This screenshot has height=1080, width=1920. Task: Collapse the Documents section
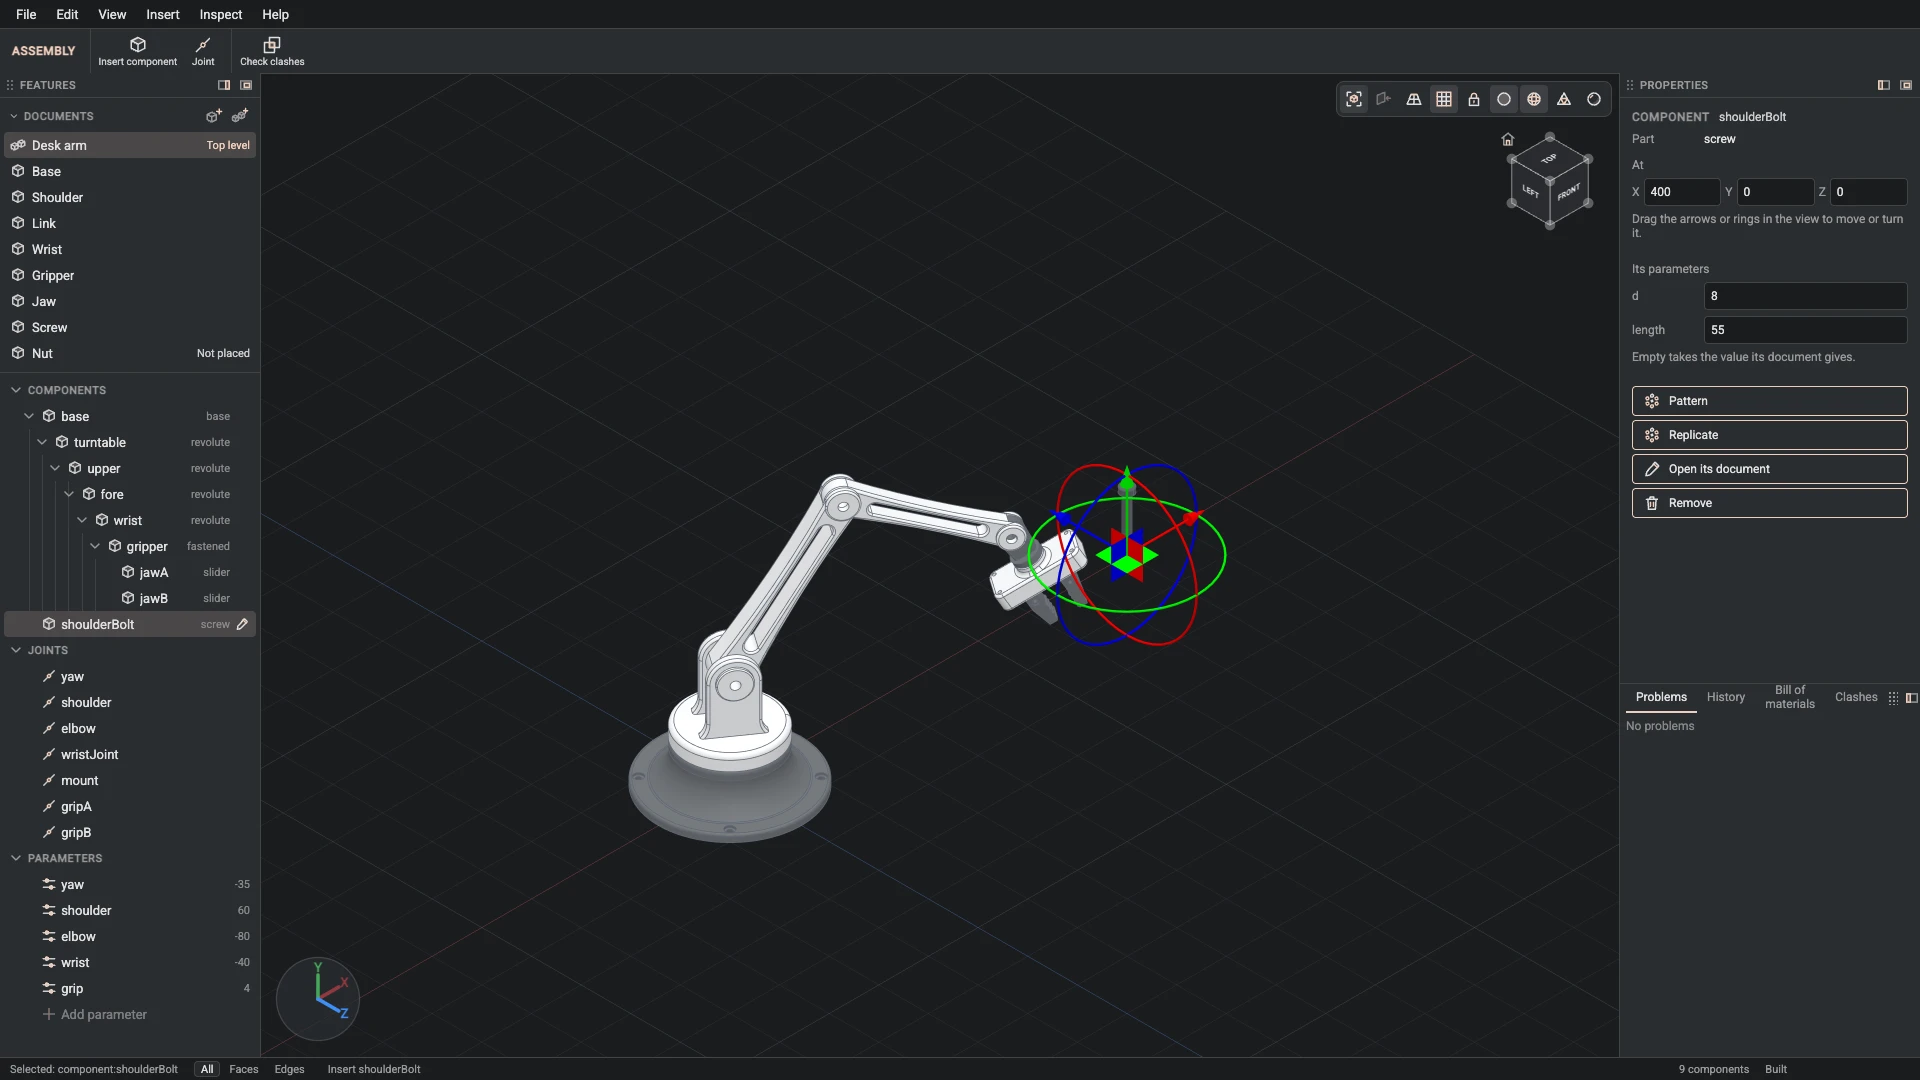click(14, 116)
